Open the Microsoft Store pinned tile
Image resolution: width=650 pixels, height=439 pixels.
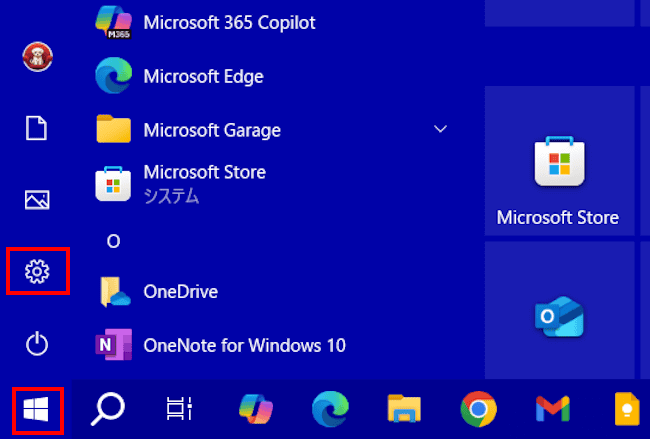[x=559, y=161]
